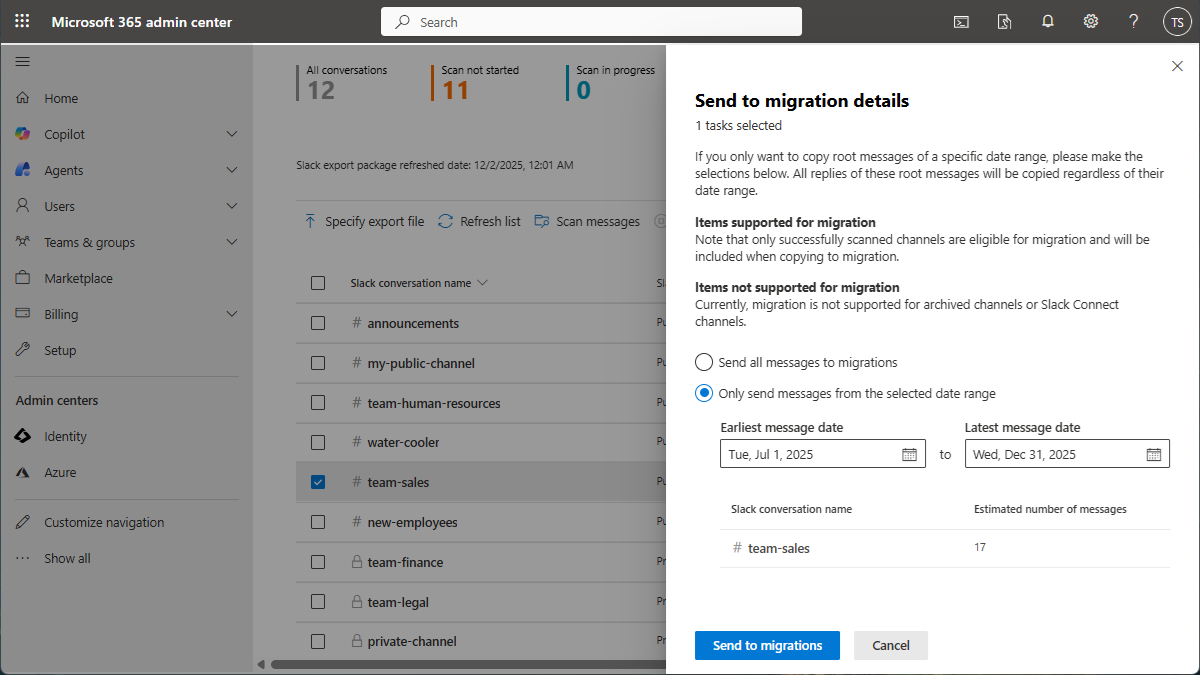
Task: Close the migration details panel
Action: (x=1177, y=66)
